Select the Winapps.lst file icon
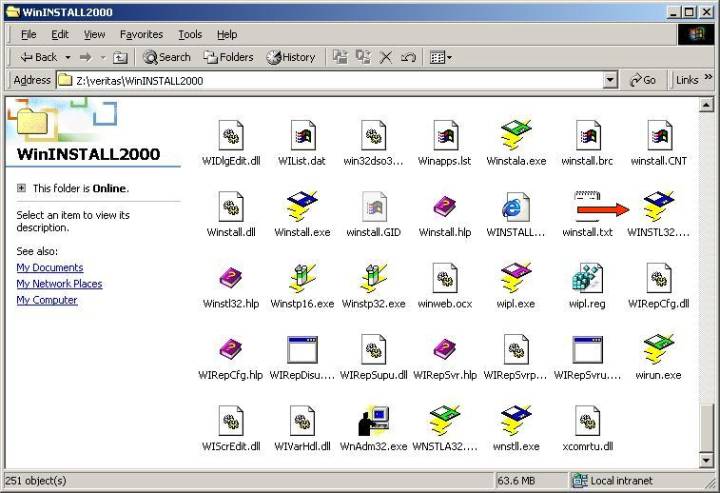The height and width of the screenshot is (493, 720). [x=445, y=136]
